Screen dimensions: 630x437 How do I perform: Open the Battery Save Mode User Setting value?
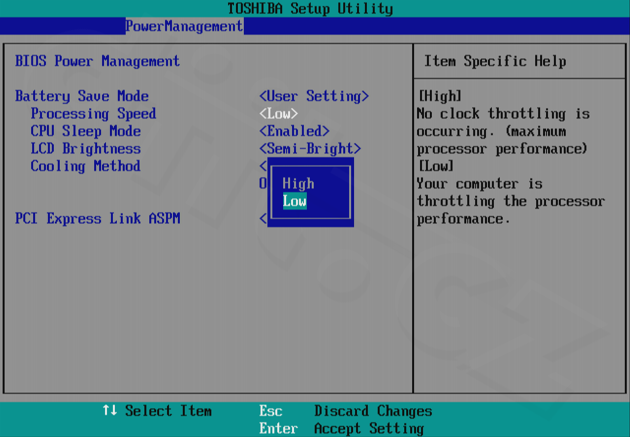[x=314, y=96]
